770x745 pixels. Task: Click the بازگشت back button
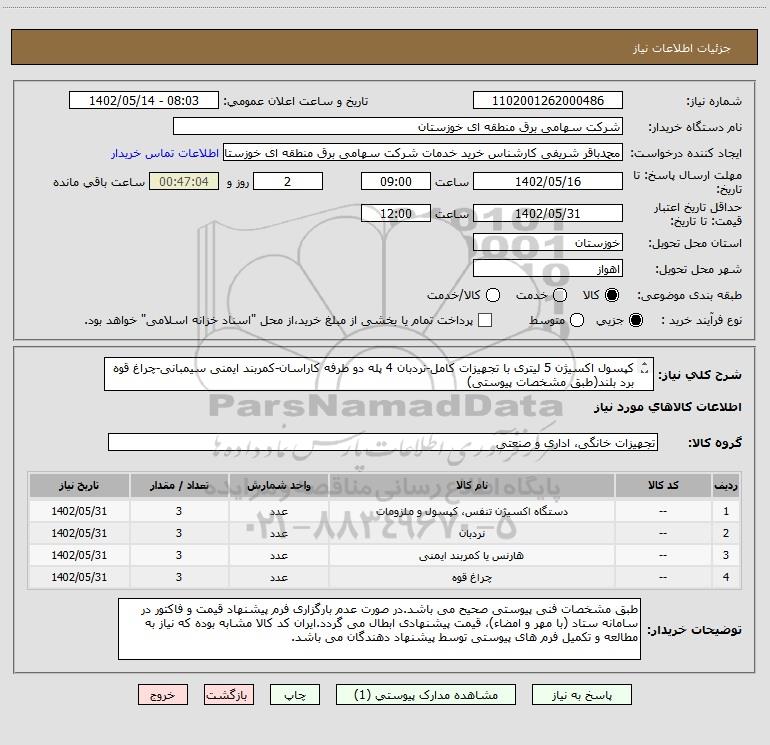(229, 694)
